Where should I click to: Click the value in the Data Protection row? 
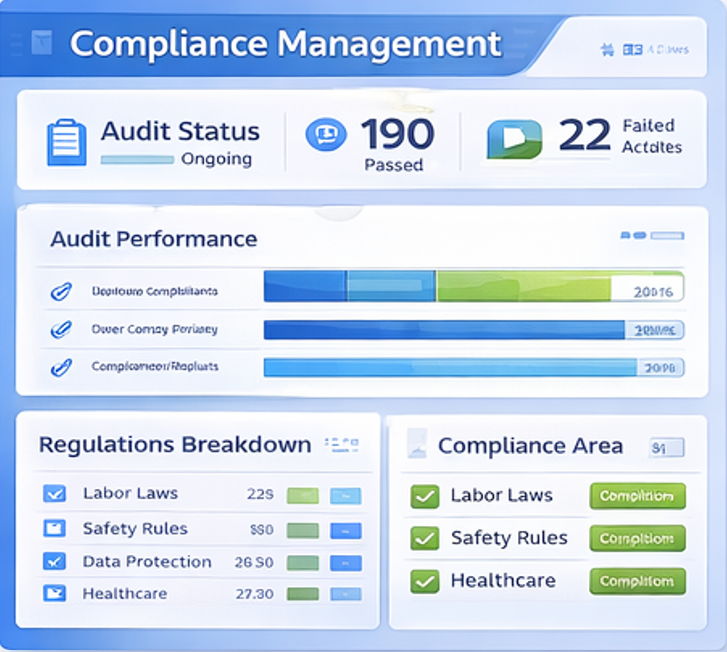click(x=254, y=563)
